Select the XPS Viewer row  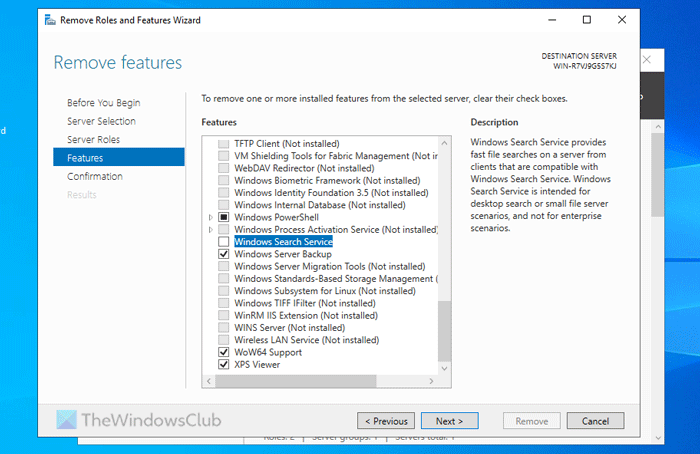(257, 365)
